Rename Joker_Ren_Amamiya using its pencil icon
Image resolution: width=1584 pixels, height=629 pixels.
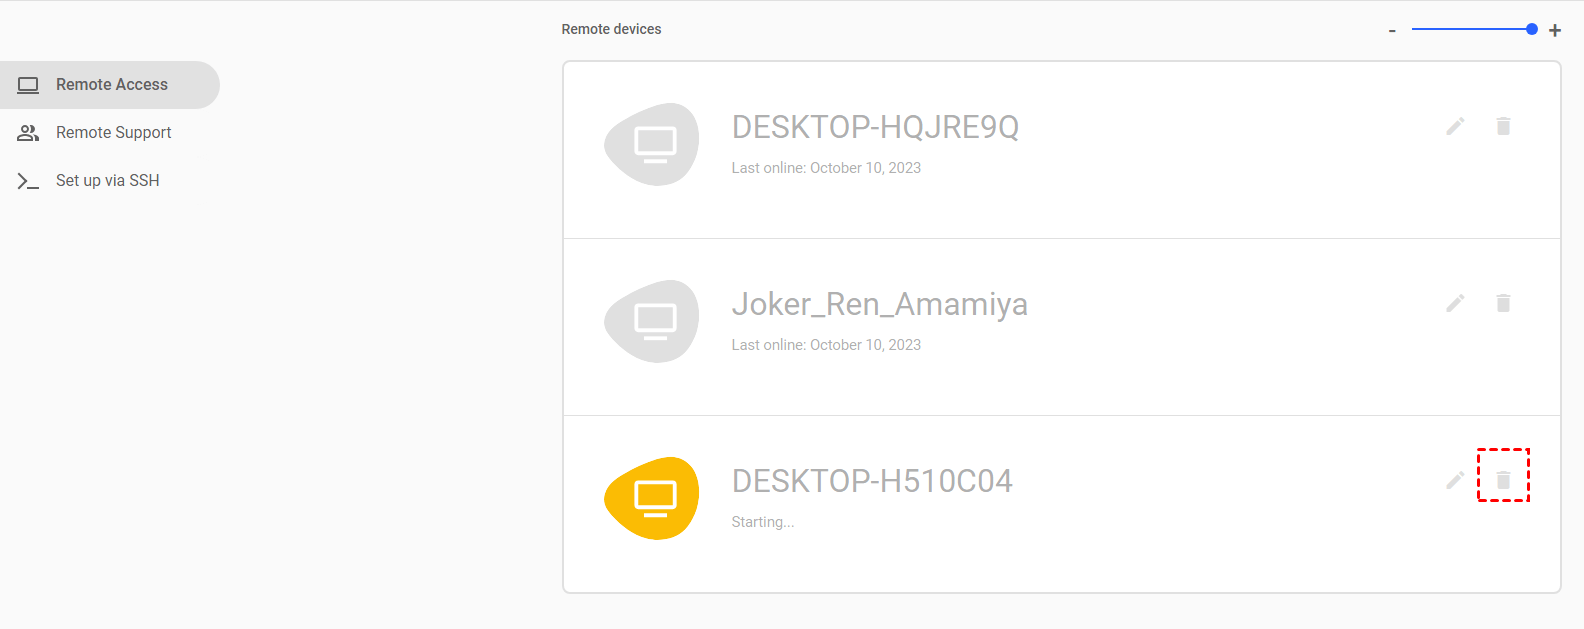[1455, 303]
